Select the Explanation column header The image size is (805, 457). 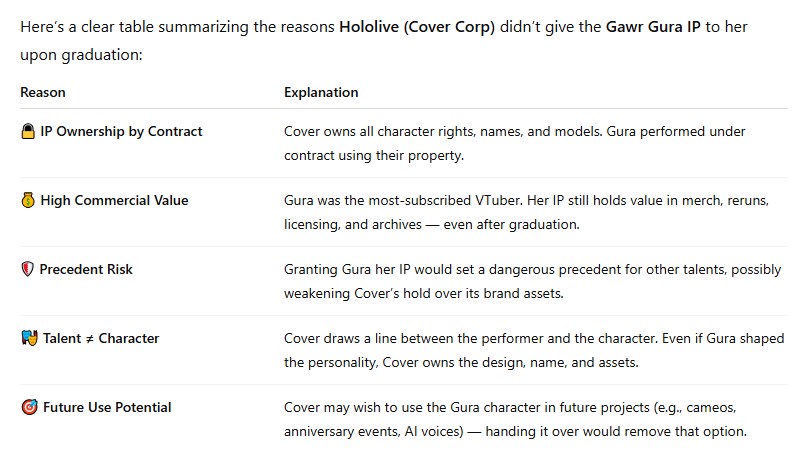click(x=321, y=92)
